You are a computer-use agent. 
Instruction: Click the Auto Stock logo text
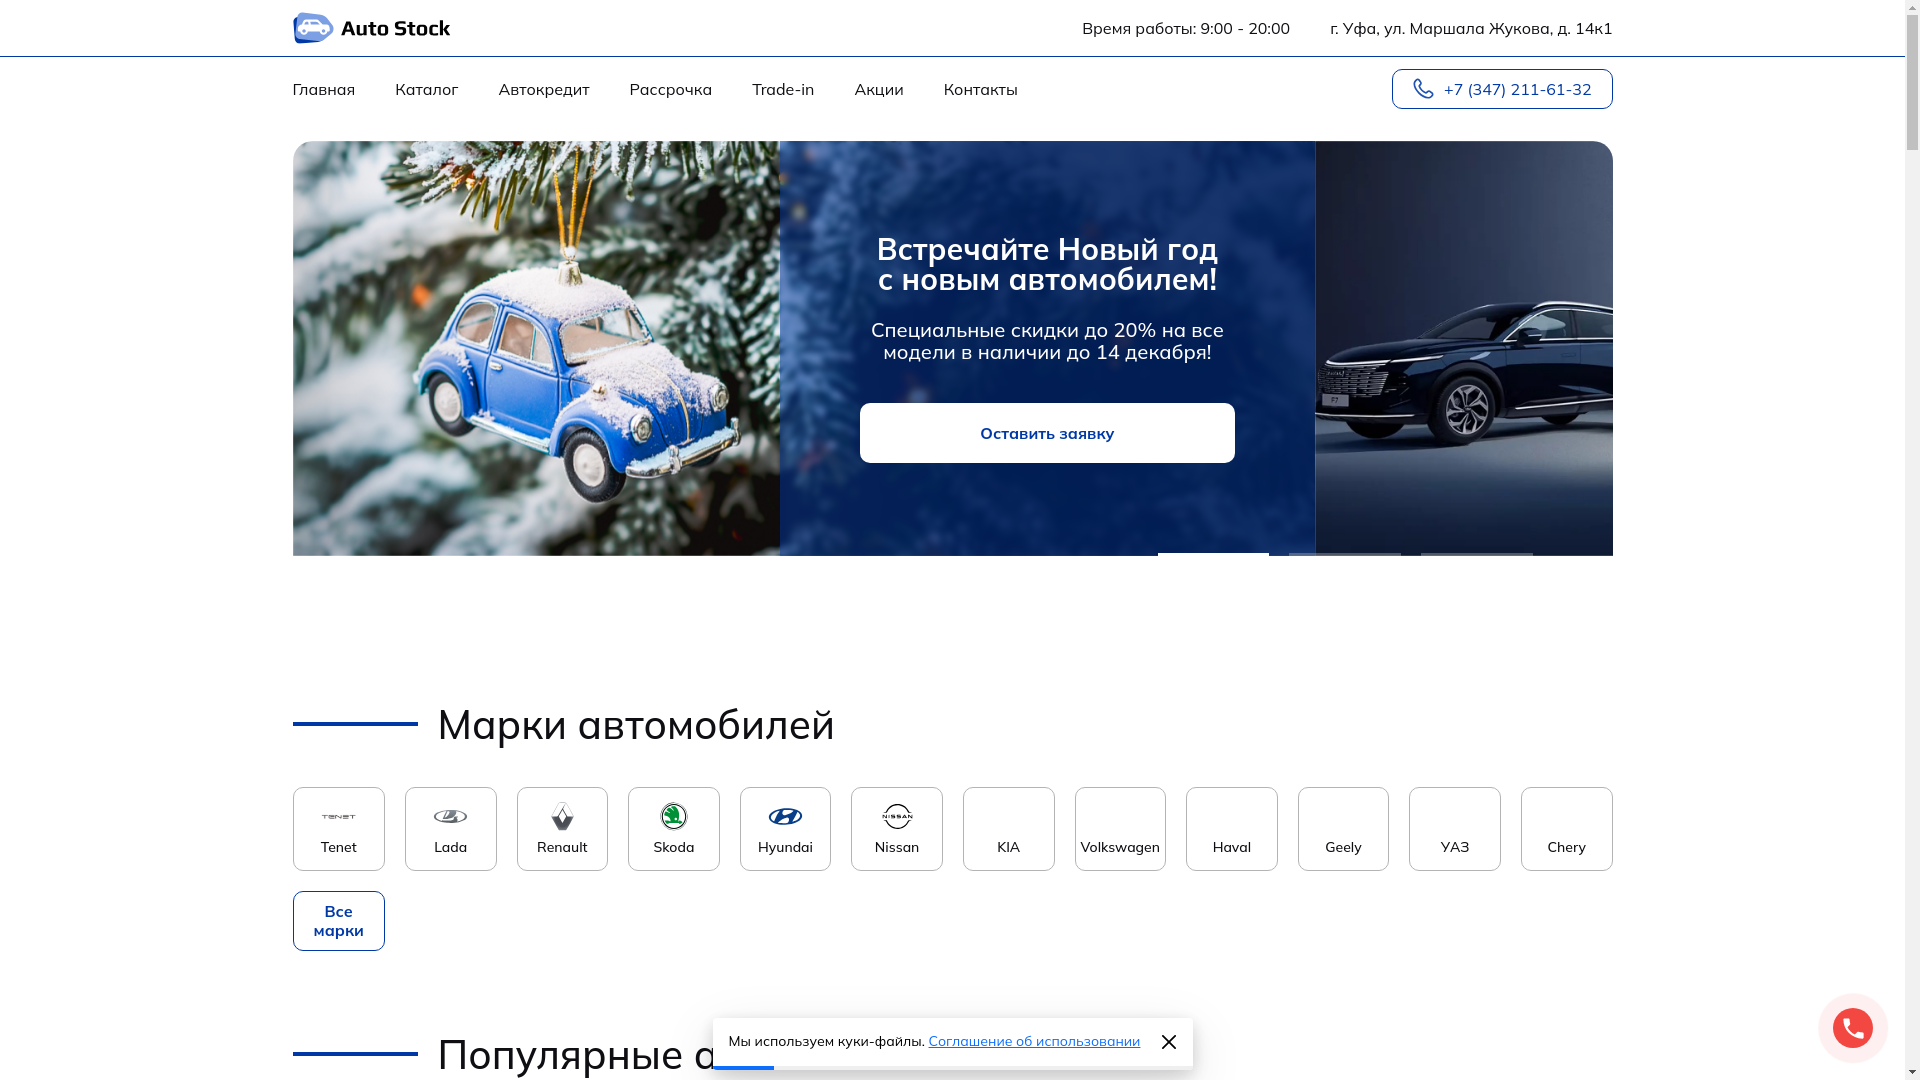tap(395, 28)
